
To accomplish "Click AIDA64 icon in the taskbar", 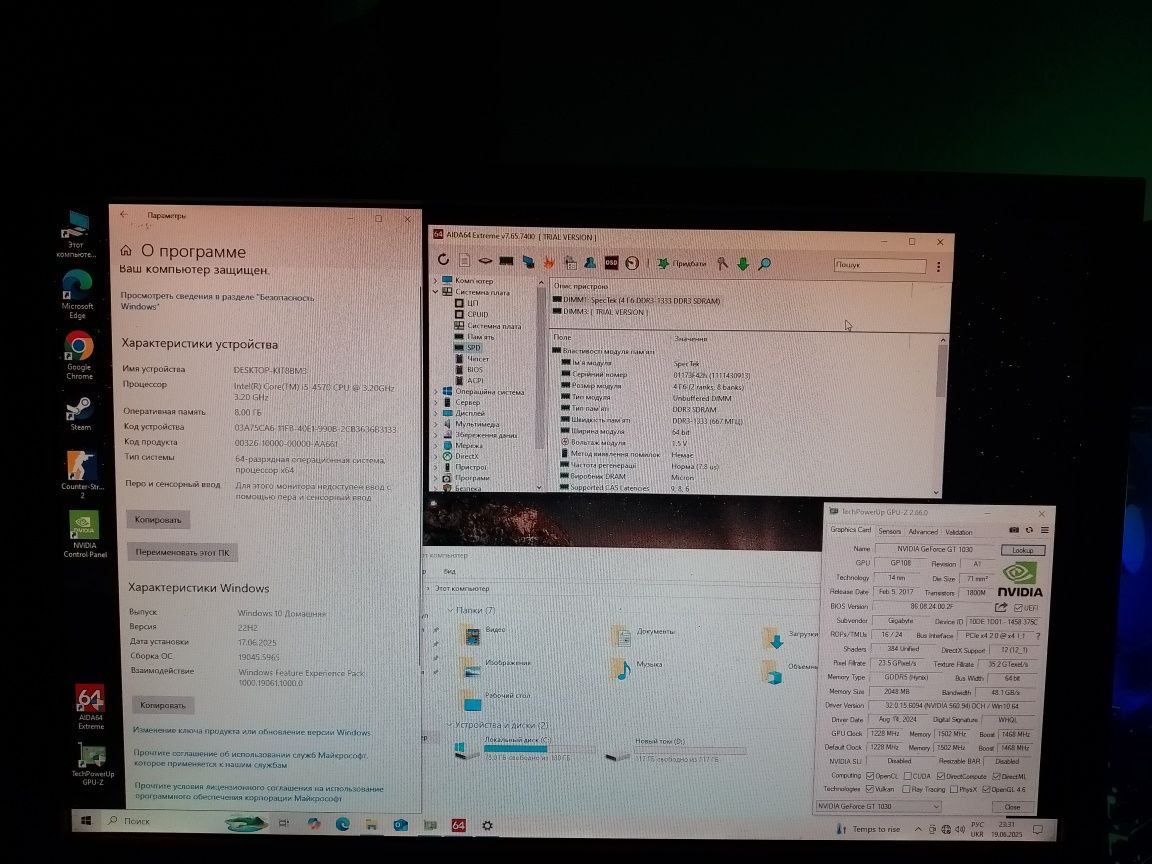I will point(458,825).
